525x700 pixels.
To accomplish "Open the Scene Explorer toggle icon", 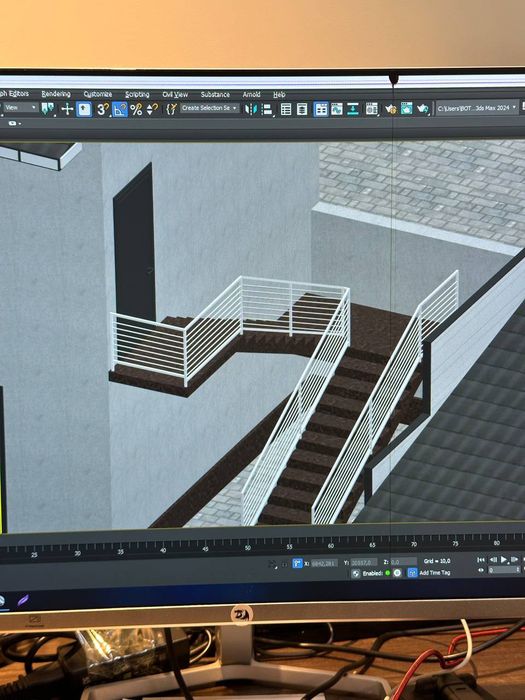I will point(286,109).
